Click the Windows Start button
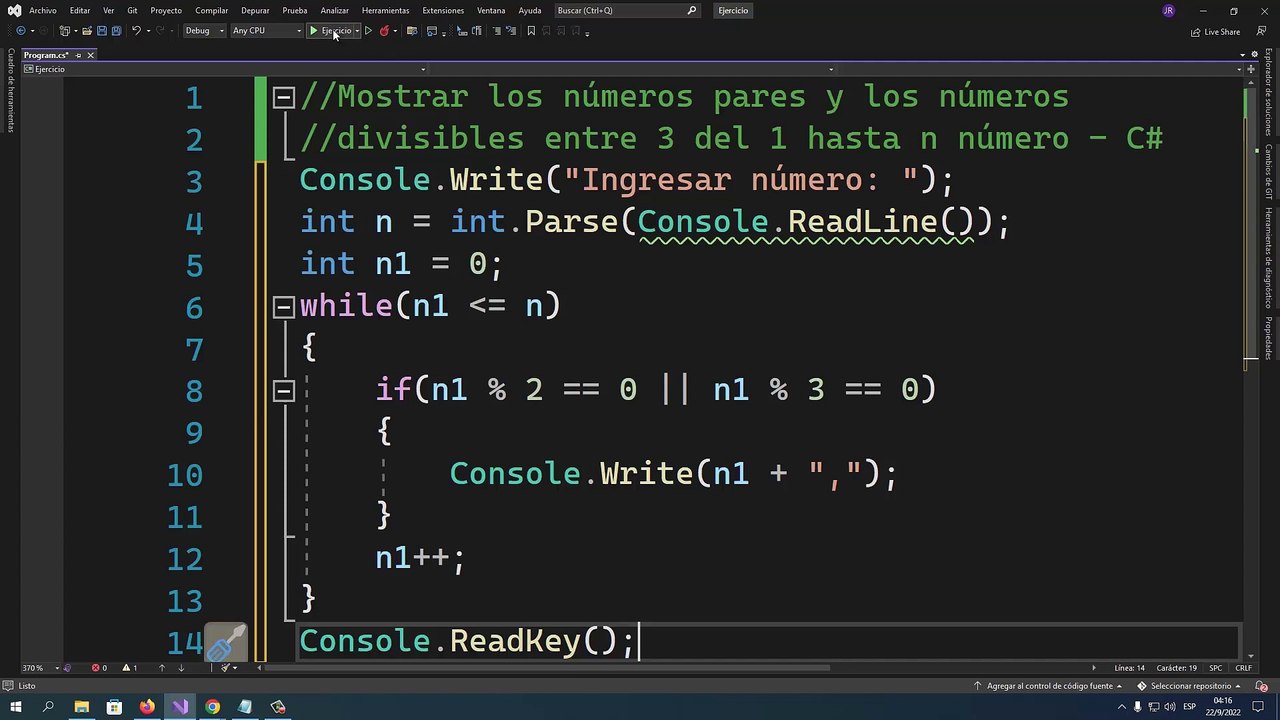This screenshot has width=1280, height=720. [x=15, y=707]
